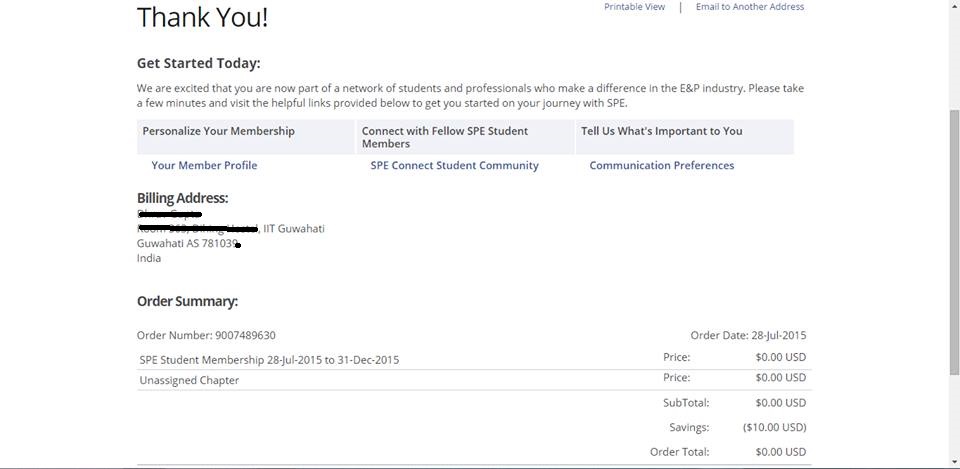Click the scrollbar down arrow
This screenshot has width=960, height=469.
click(x=954, y=462)
